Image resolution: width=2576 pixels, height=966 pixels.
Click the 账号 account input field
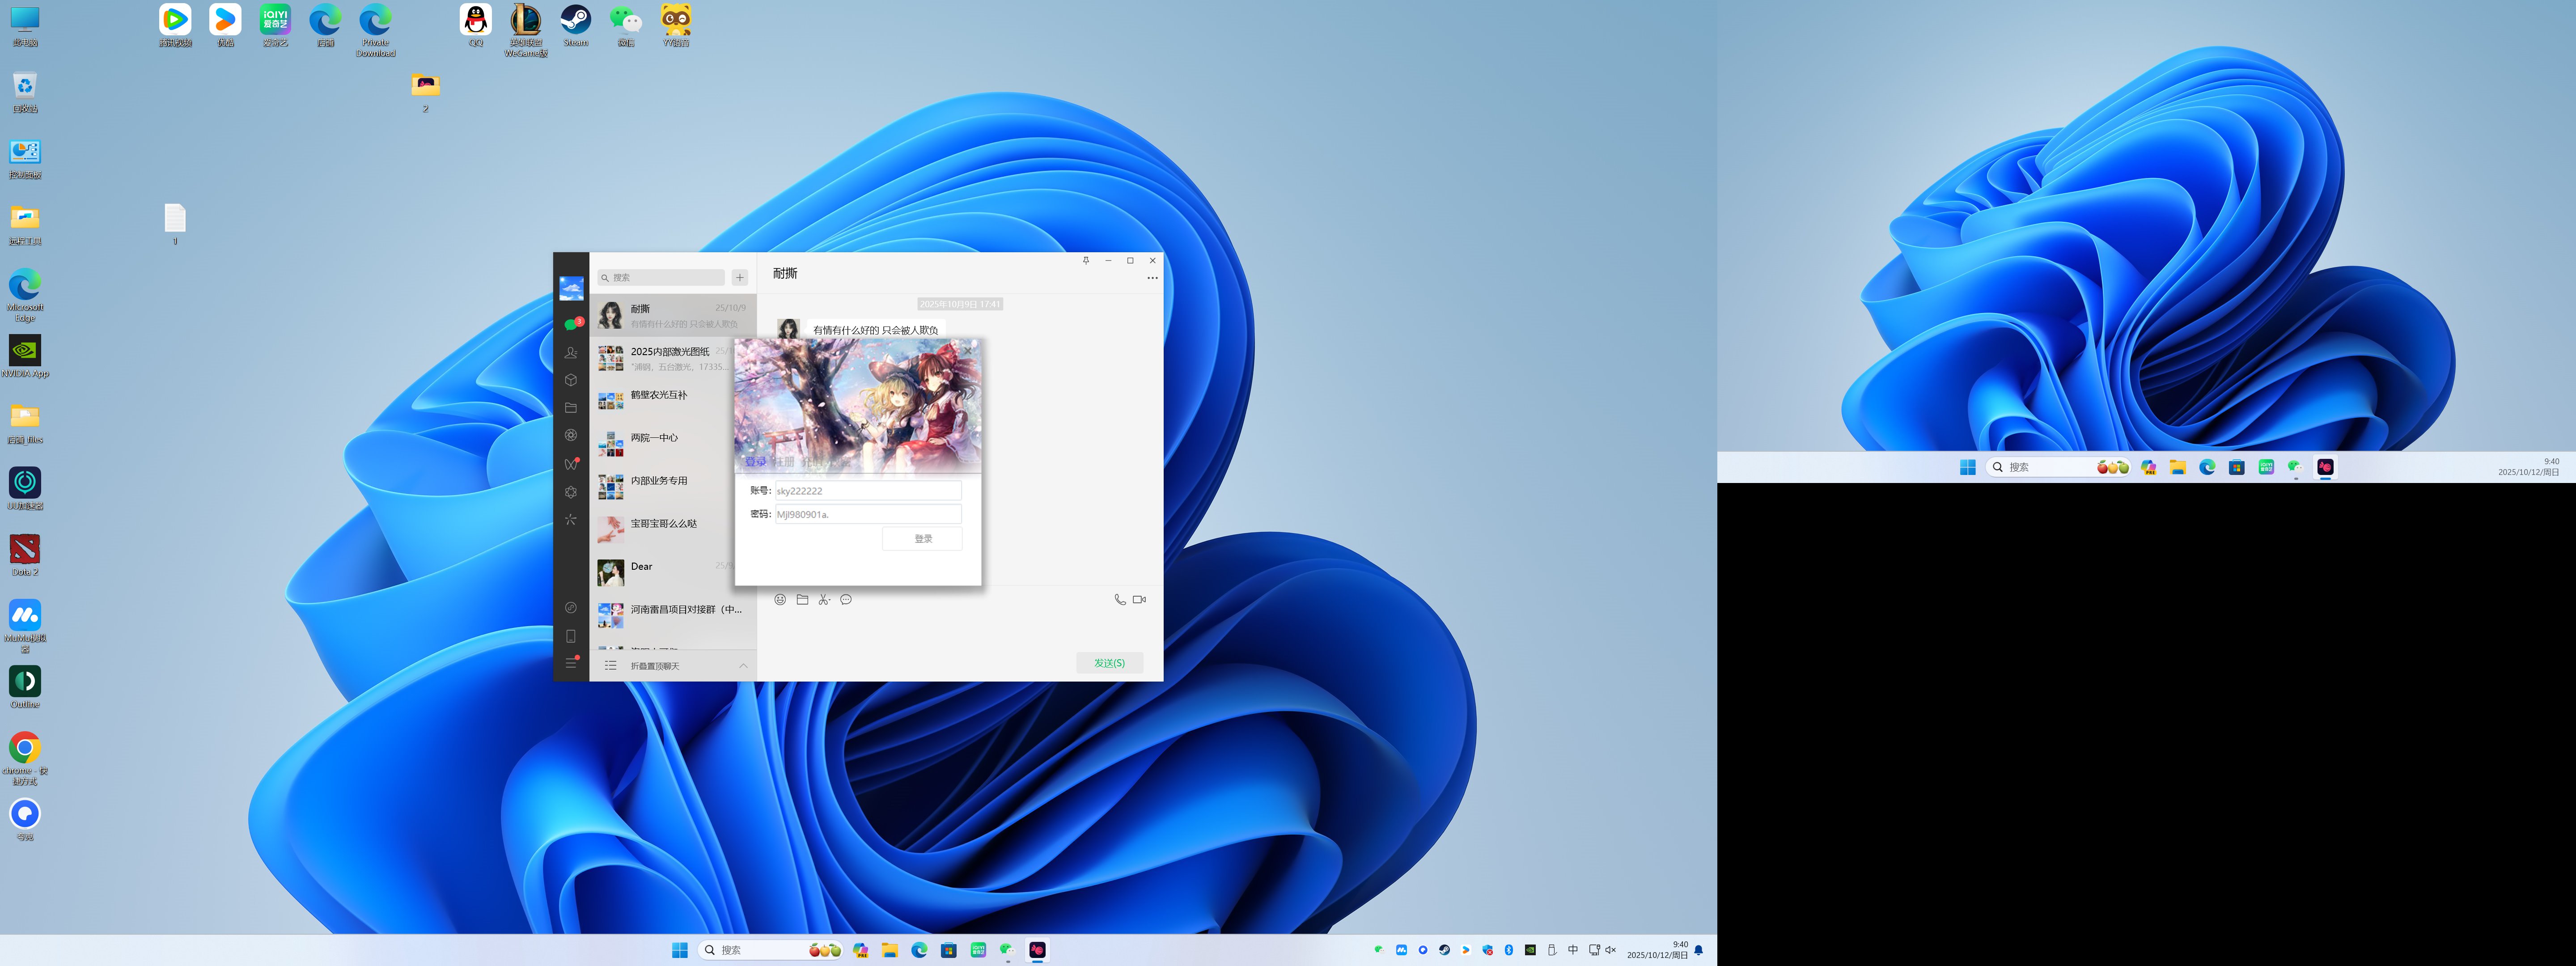pos(867,491)
